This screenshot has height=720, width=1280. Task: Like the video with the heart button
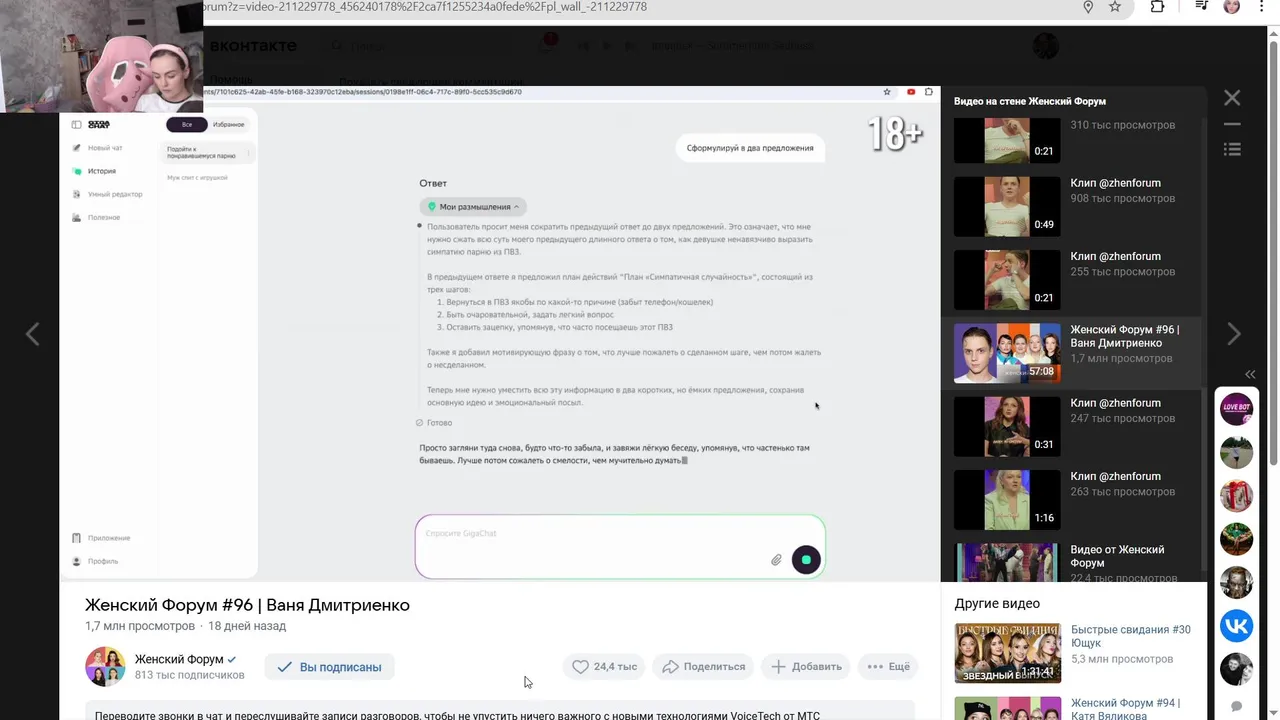click(x=604, y=667)
